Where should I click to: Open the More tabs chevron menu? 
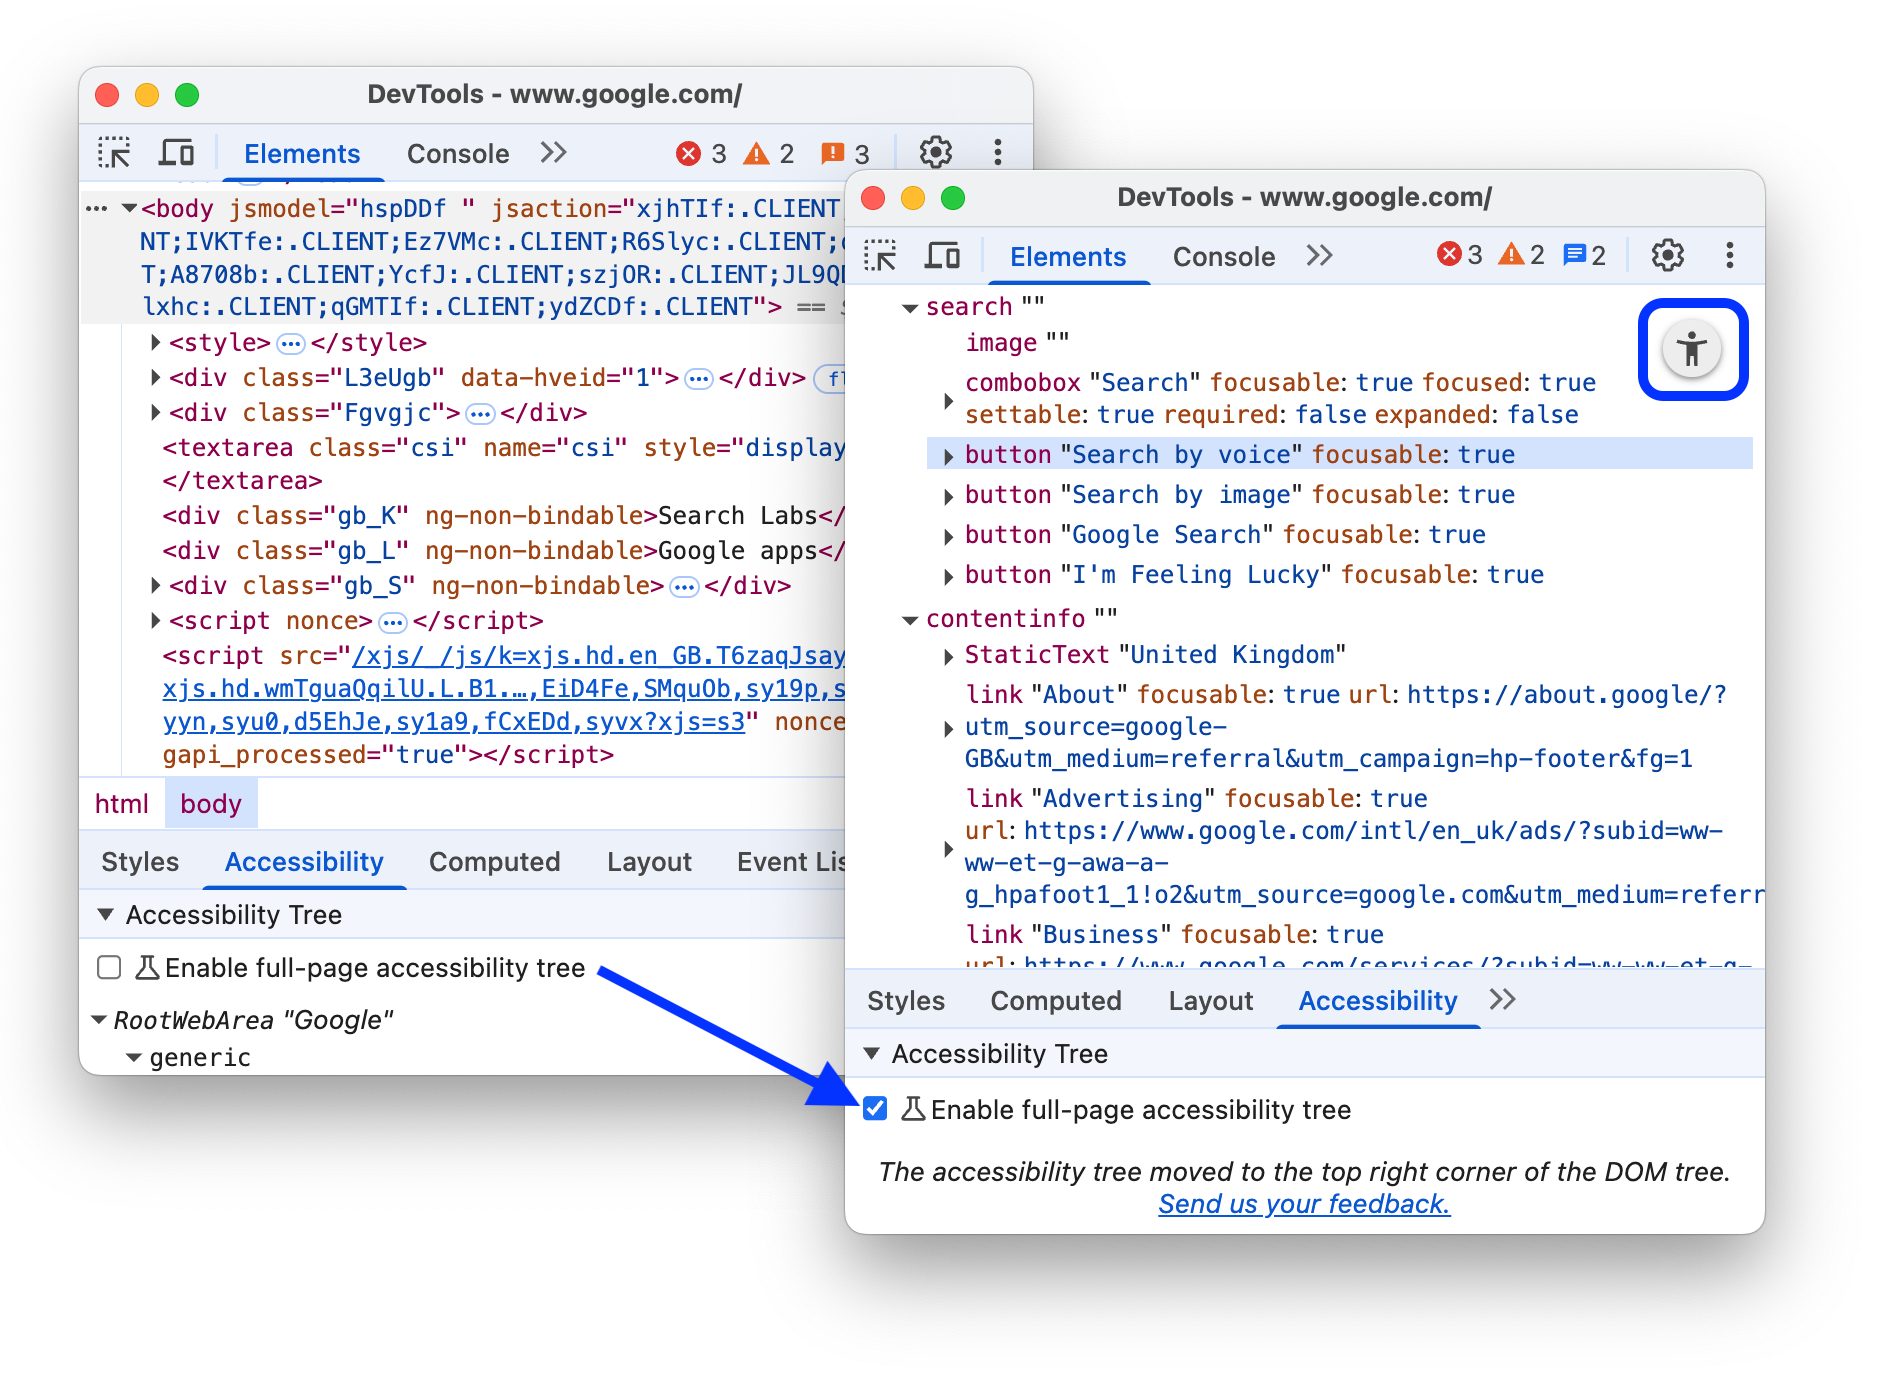click(x=1319, y=256)
